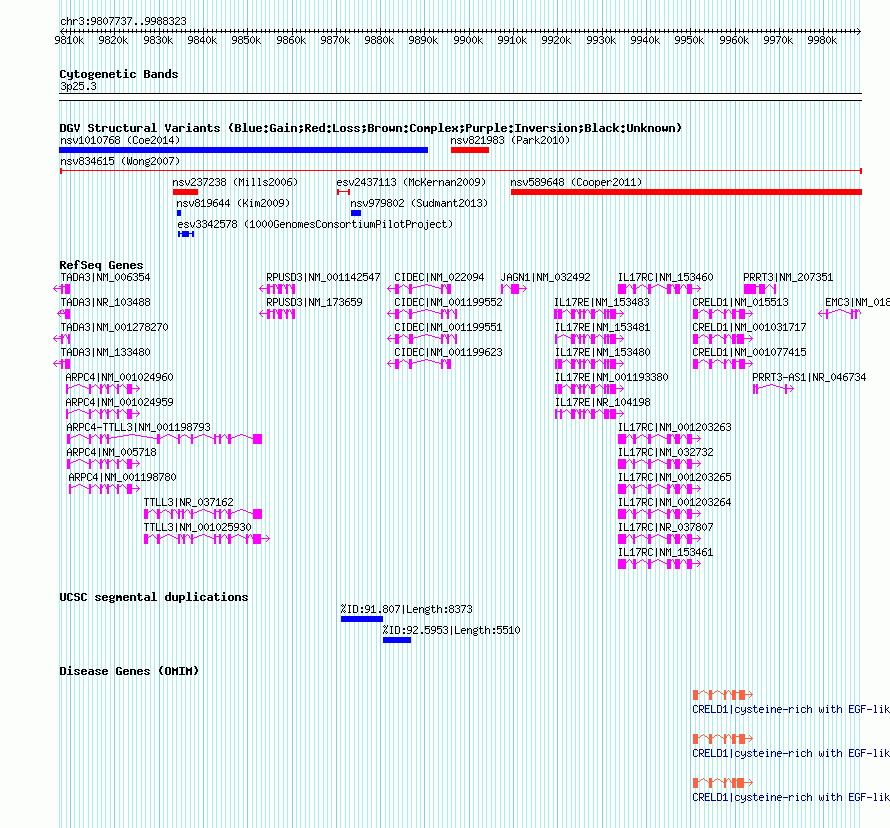Open transcript label ARPC4|NM_001198780
This screenshot has height=828, width=890.
[x=122, y=477]
